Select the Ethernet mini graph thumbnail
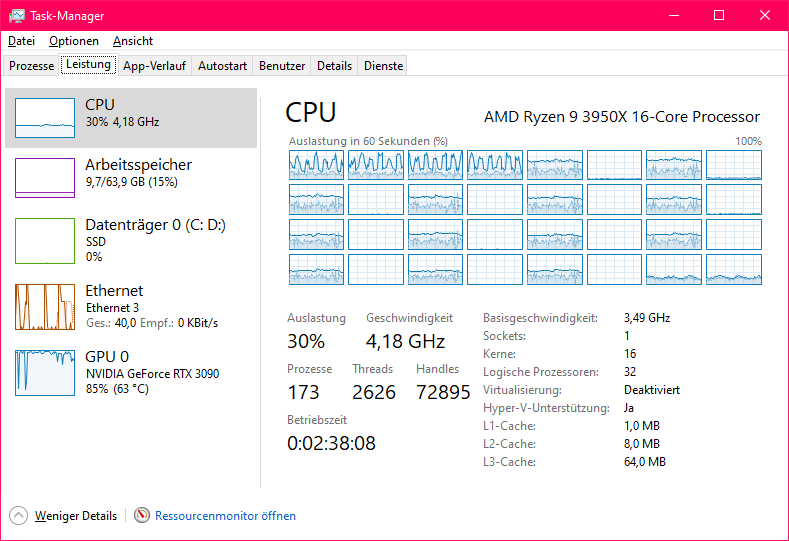 tap(45, 306)
